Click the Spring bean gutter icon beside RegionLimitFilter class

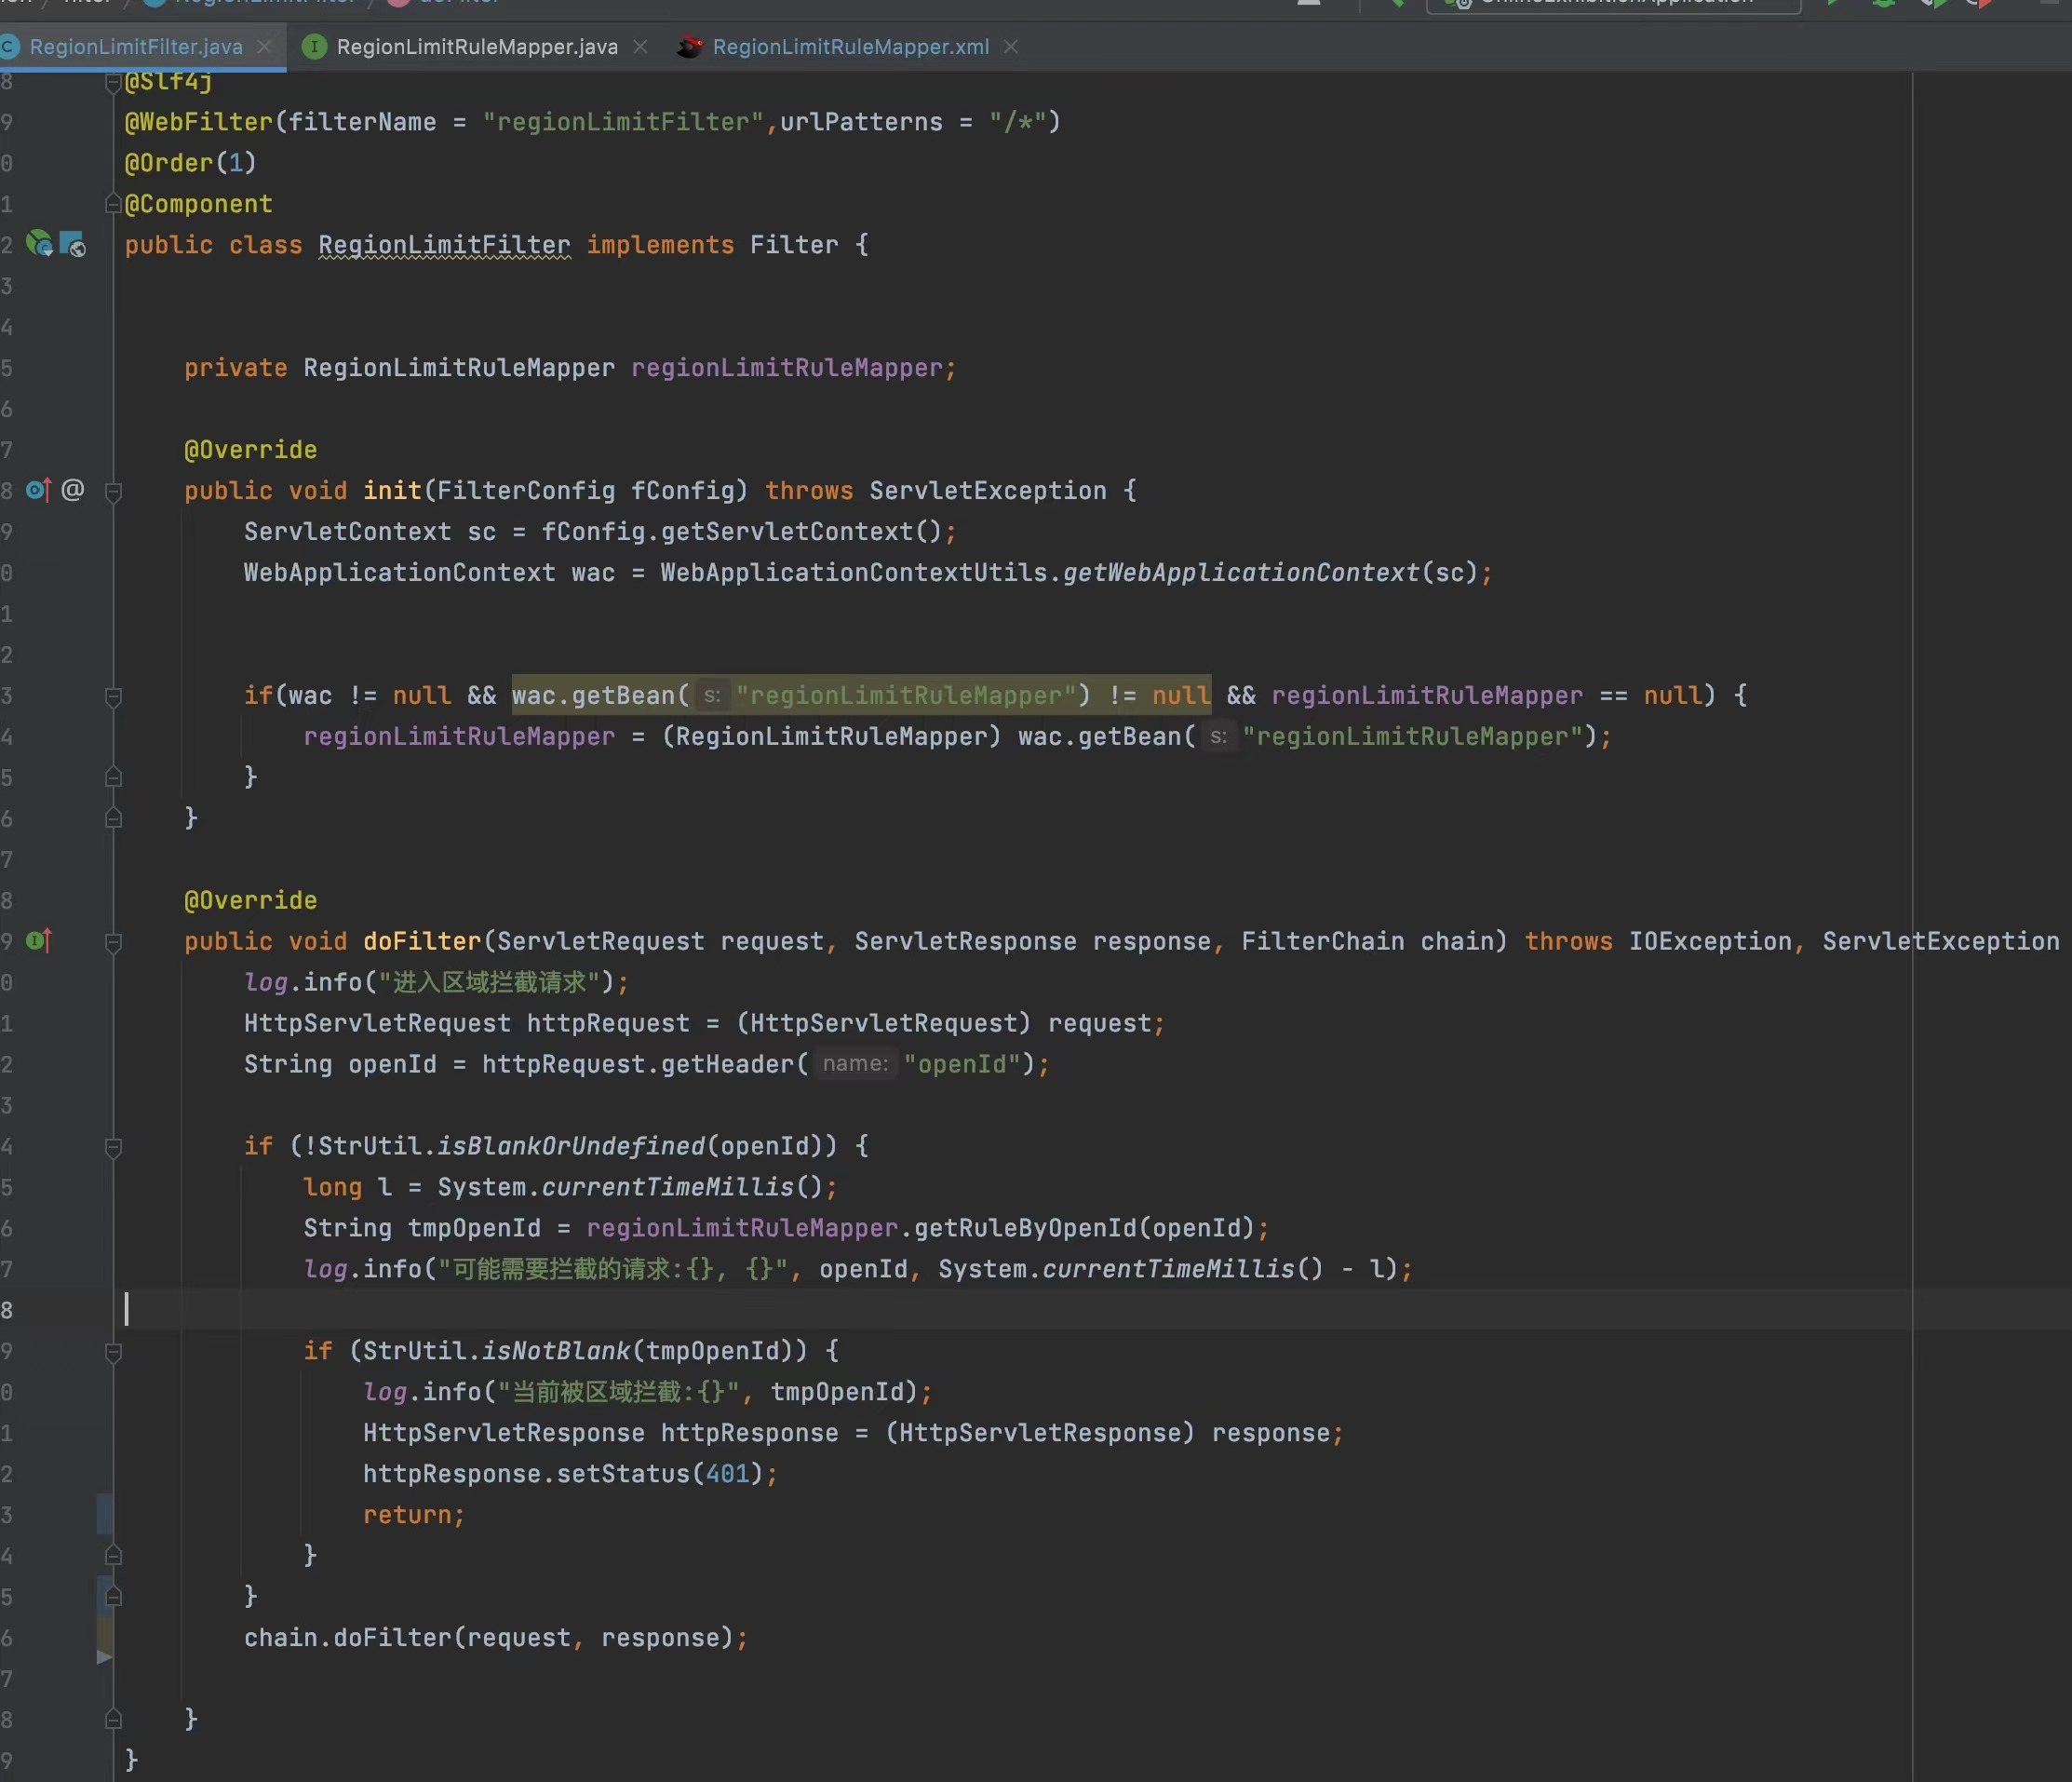coord(39,243)
